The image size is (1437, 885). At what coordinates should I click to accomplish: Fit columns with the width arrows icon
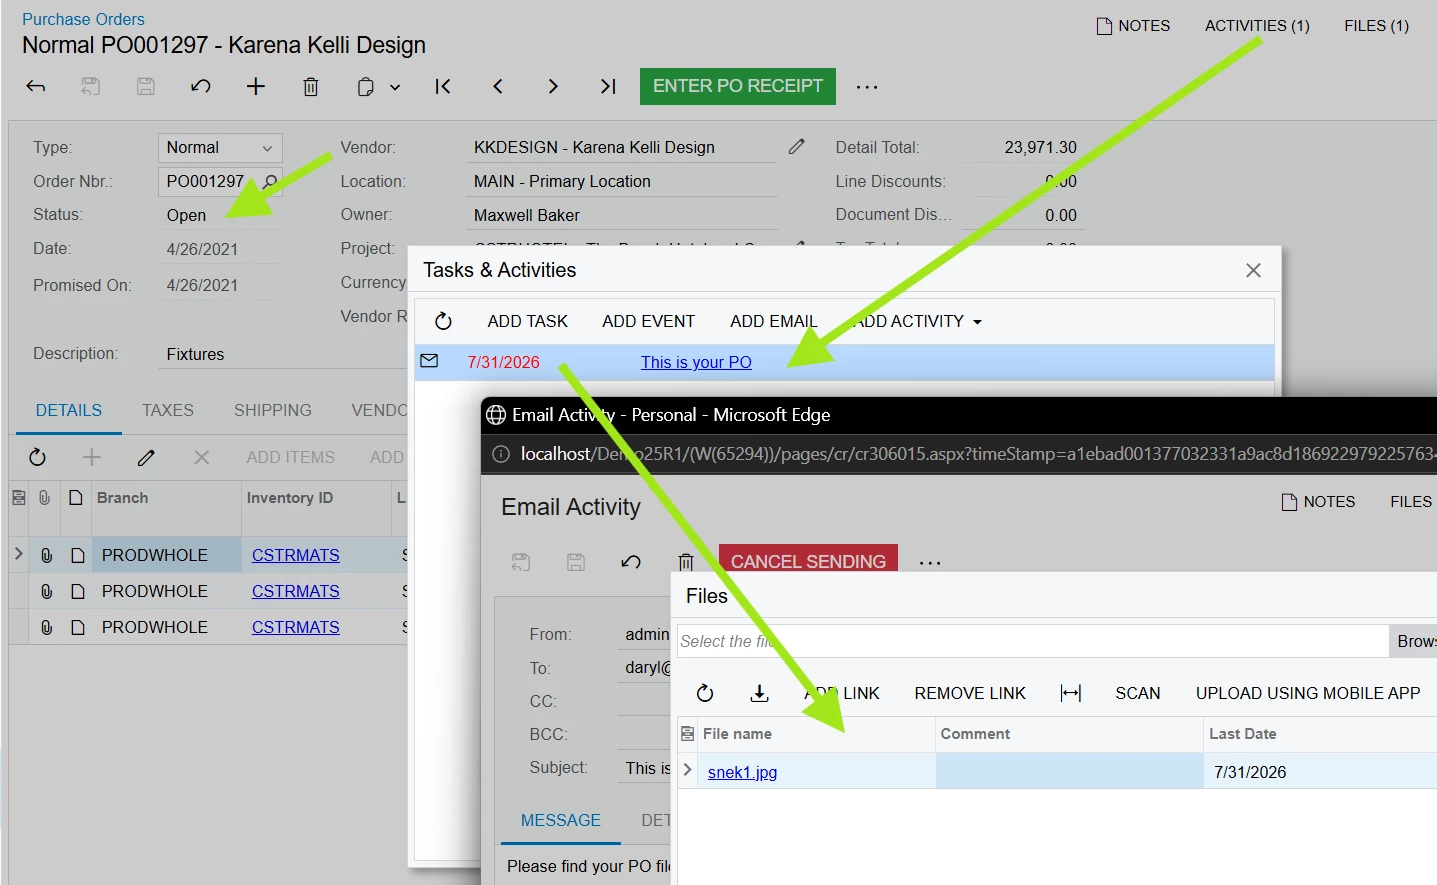click(x=1071, y=693)
